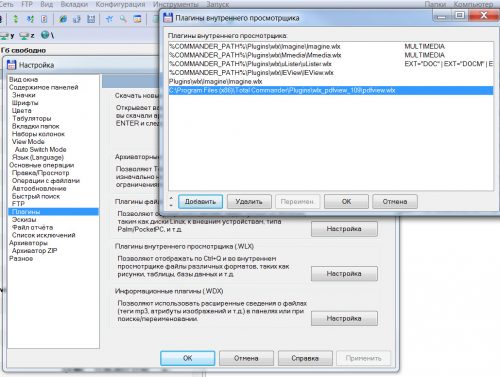Select Вид окна settings category
This screenshot has height=377, width=500.
point(23,80)
